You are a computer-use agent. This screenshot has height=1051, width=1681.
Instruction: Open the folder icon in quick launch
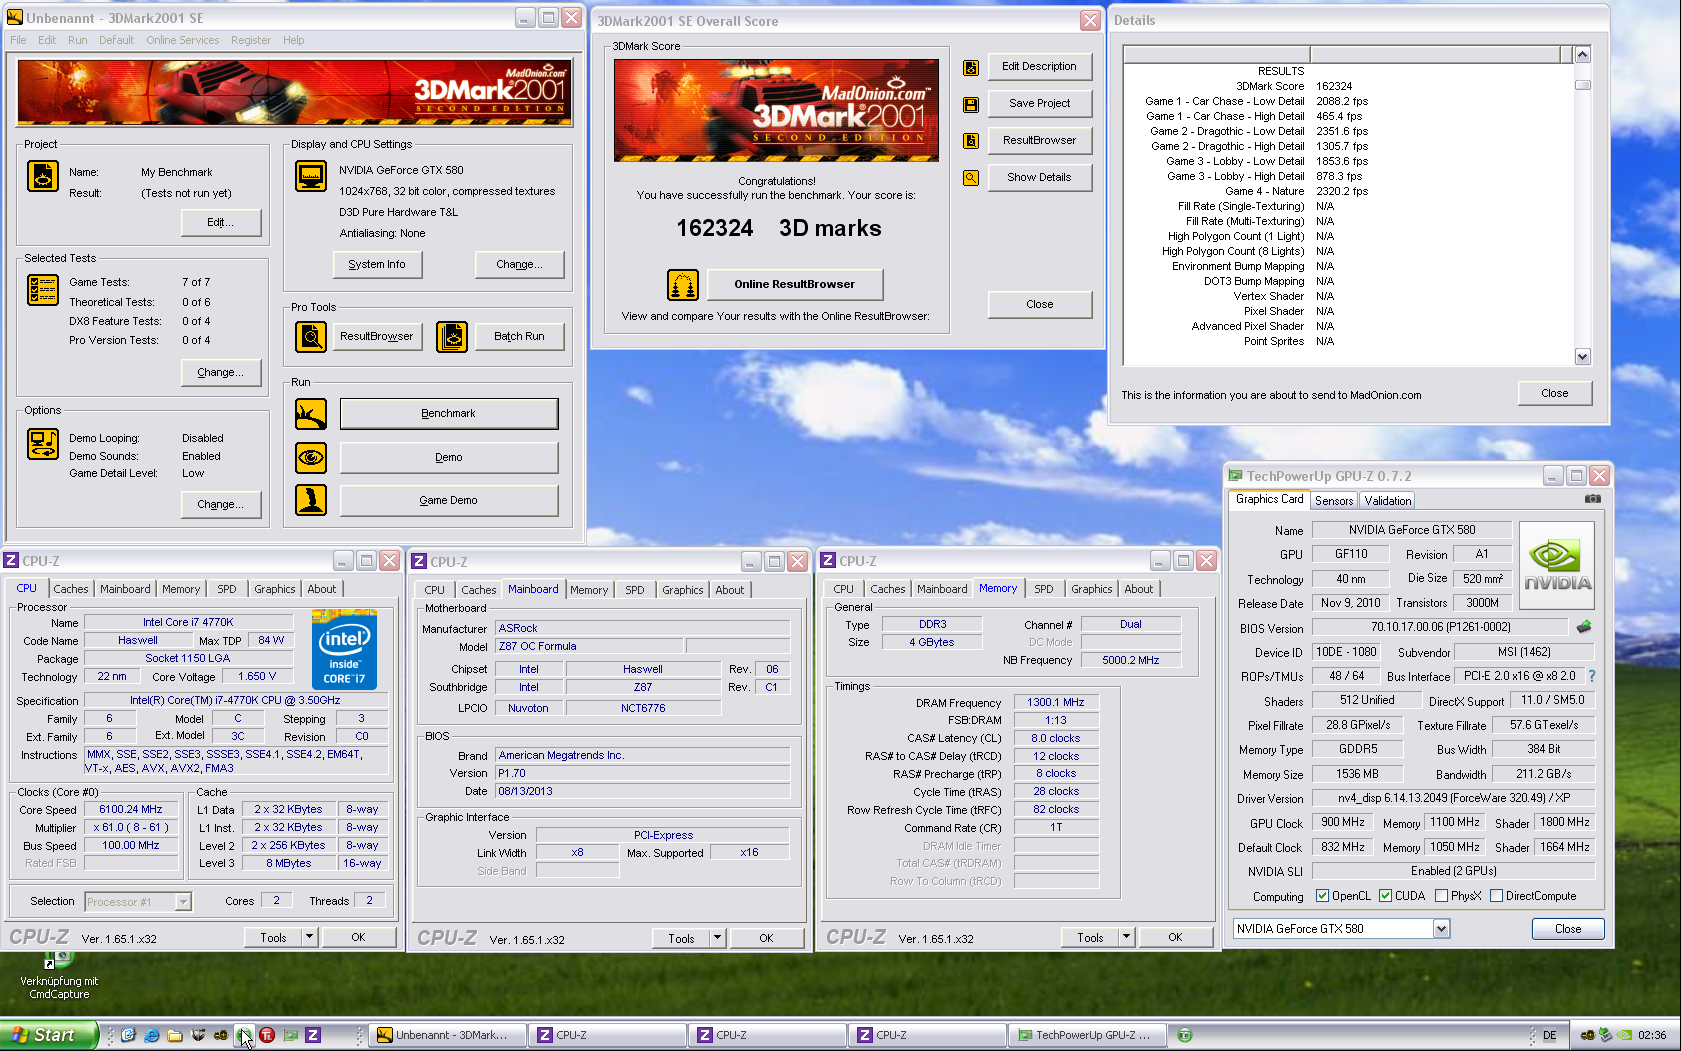point(174,1035)
